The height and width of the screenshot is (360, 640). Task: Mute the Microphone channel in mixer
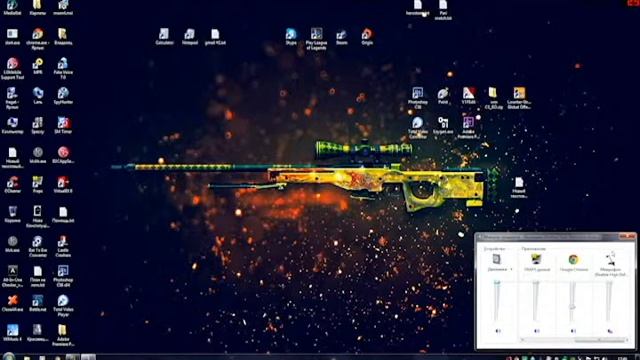610,331
